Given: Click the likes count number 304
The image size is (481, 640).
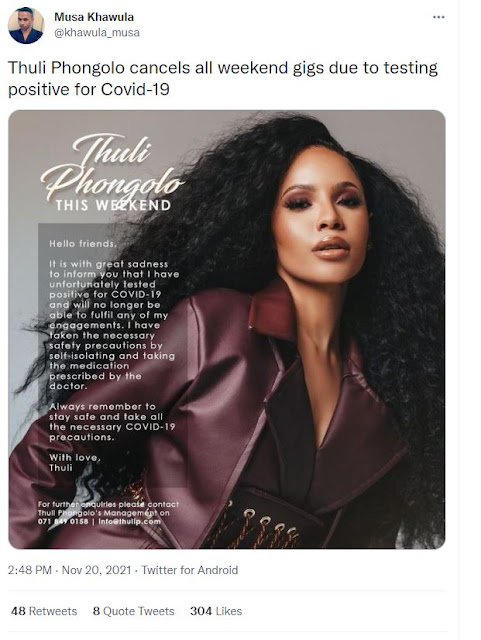Looking at the screenshot, I should (201, 611).
